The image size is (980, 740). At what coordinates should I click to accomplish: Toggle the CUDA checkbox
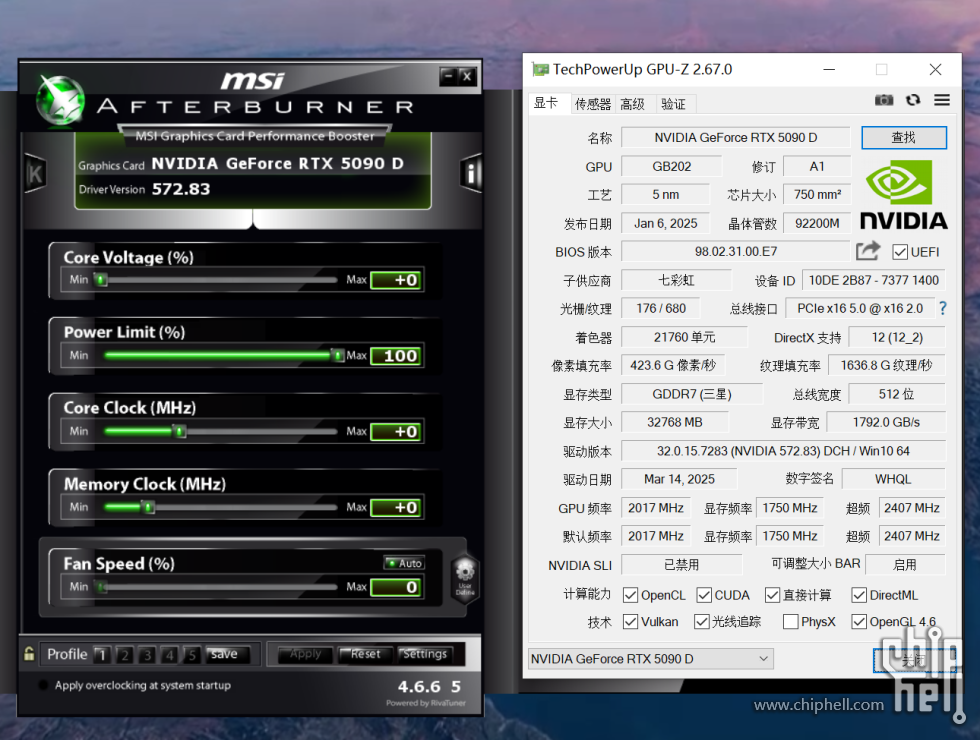pyautogui.click(x=704, y=595)
